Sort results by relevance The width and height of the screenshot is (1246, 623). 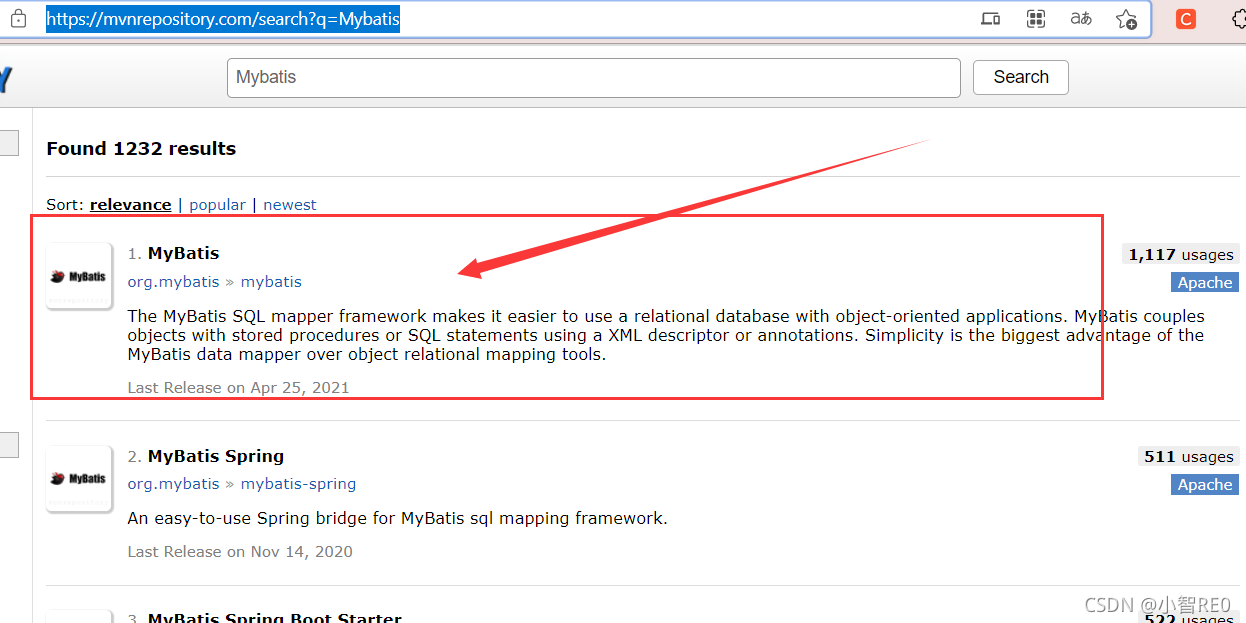tap(130, 204)
